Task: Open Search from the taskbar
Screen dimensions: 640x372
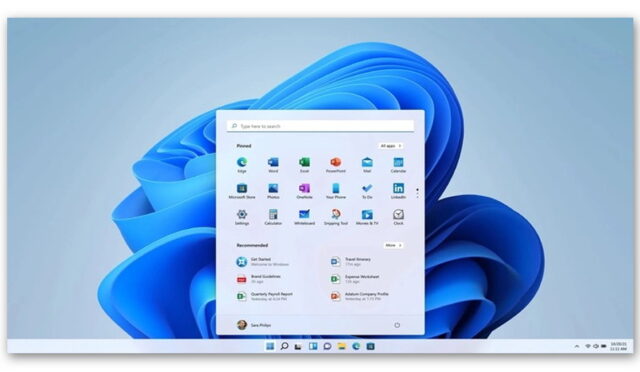Action: point(284,346)
